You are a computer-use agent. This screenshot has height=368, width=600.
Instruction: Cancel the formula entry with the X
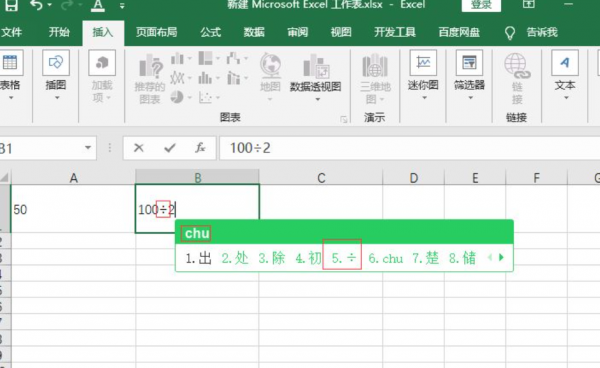(139, 148)
